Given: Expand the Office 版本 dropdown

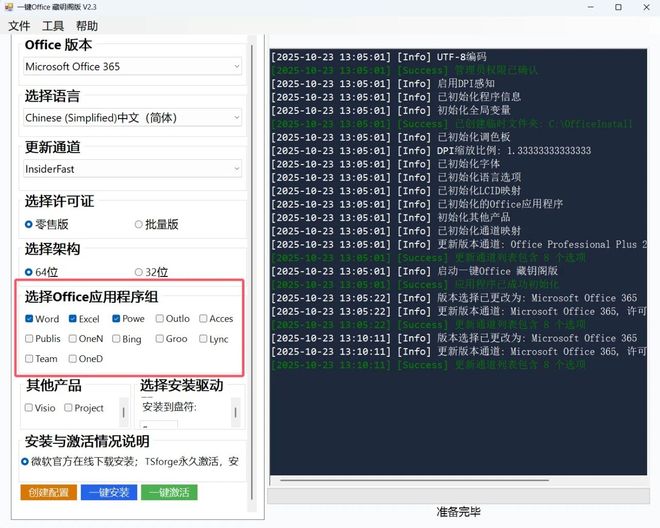Looking at the screenshot, I should pyautogui.click(x=133, y=67).
